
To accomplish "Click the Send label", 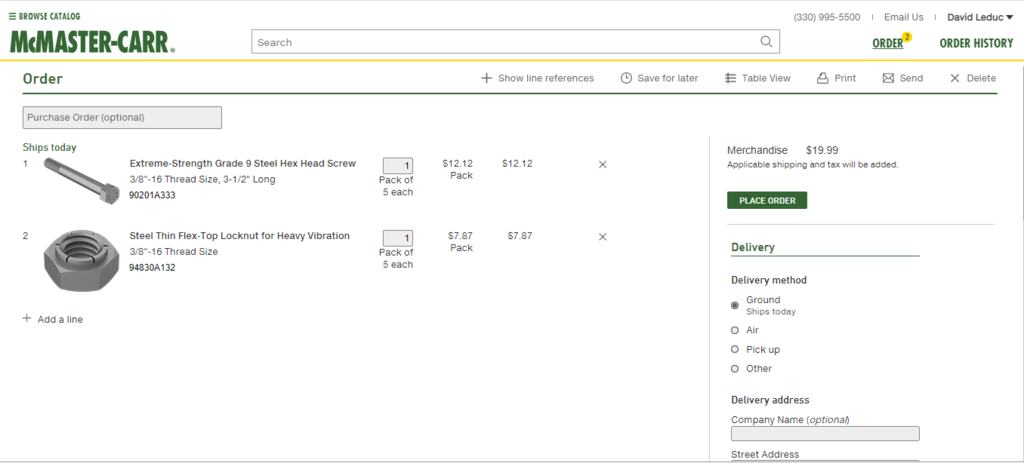I will 911,78.
